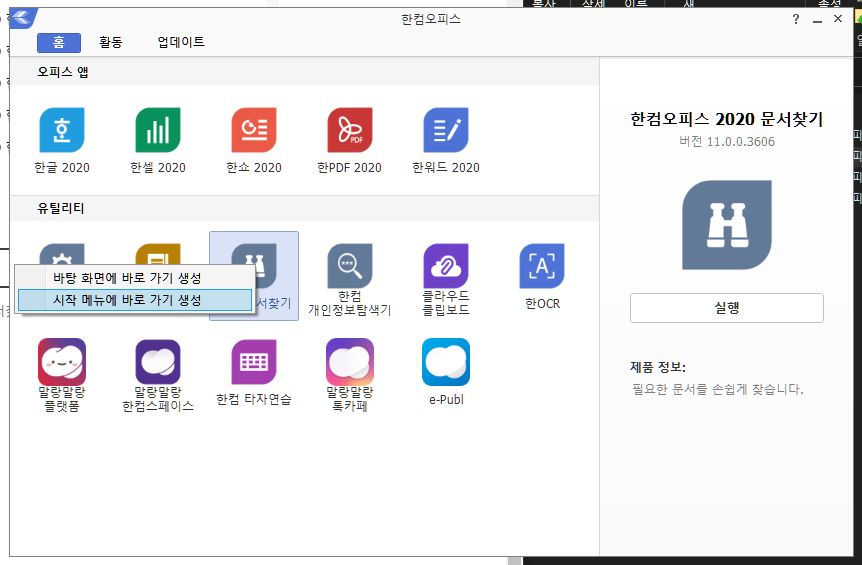
Task: Open help with the question mark icon
Action: pyautogui.click(x=795, y=19)
